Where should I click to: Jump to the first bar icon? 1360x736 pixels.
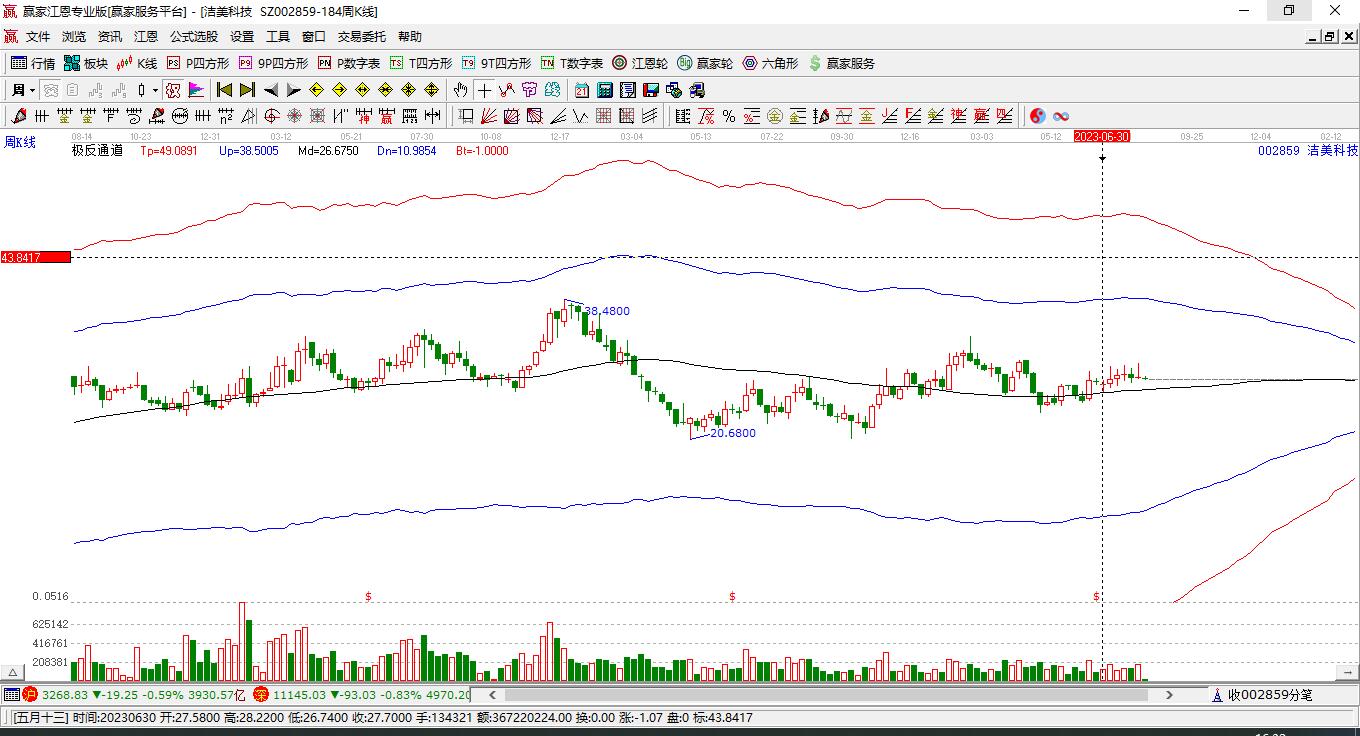[224, 90]
